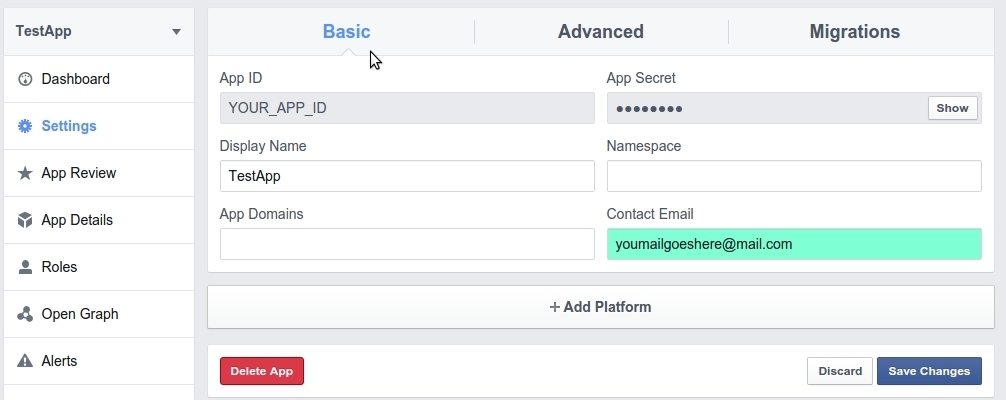Discard the unsaved changes

pyautogui.click(x=839, y=371)
